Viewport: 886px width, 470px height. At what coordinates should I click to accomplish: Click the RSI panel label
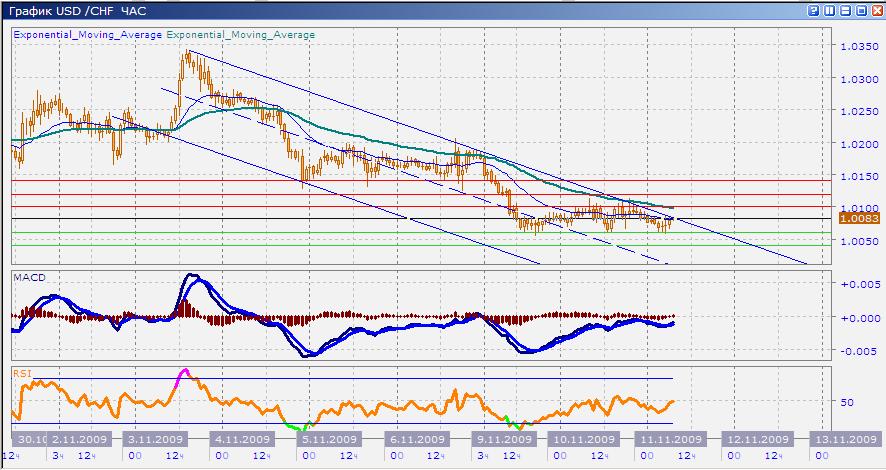click(x=21, y=372)
